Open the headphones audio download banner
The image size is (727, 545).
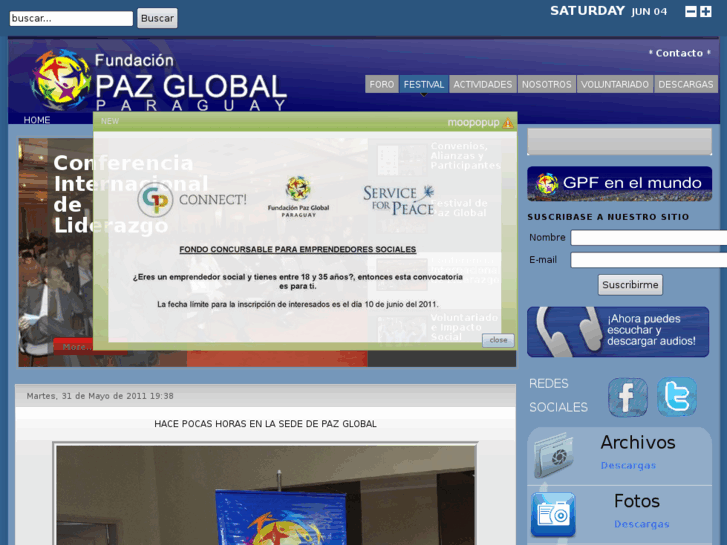tap(618, 332)
